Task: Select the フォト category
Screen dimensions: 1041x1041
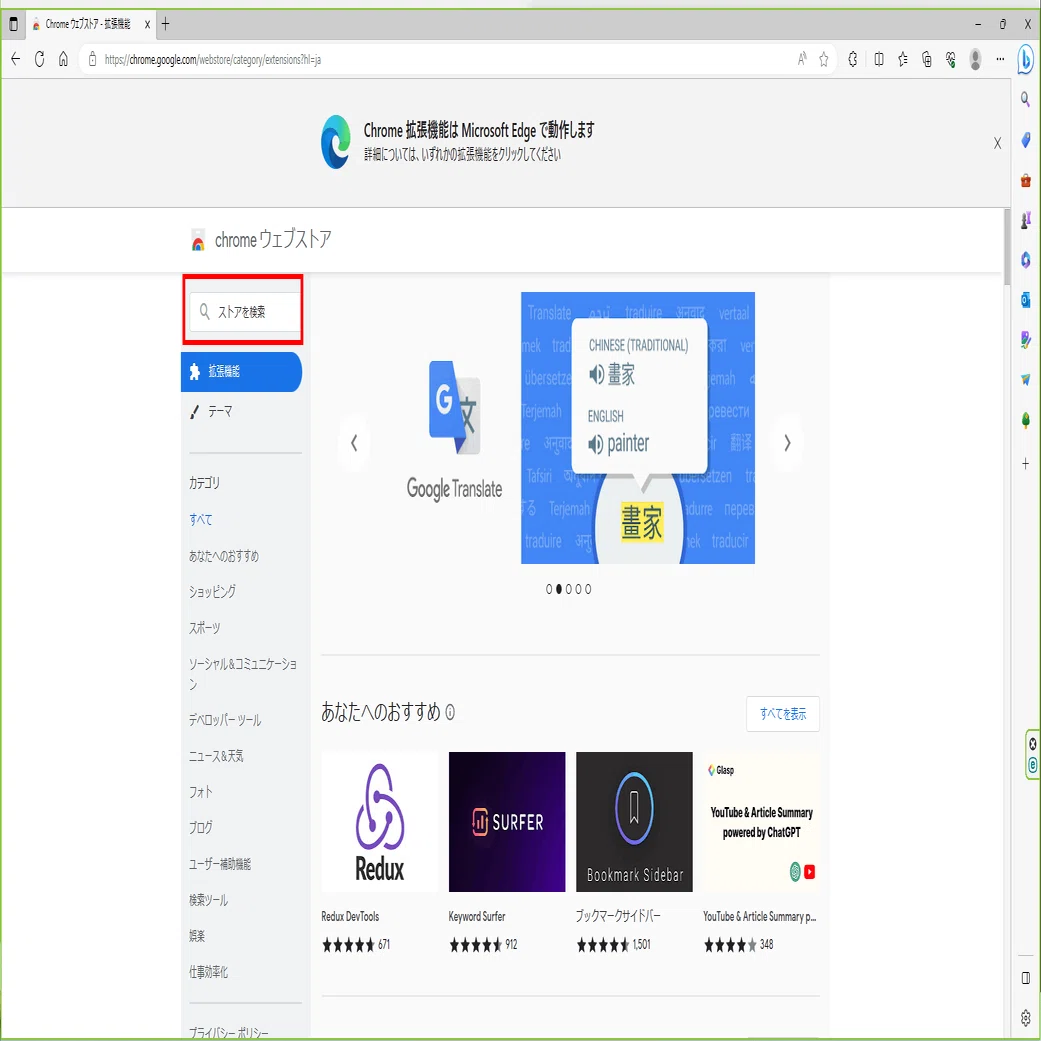Action: 200,791
